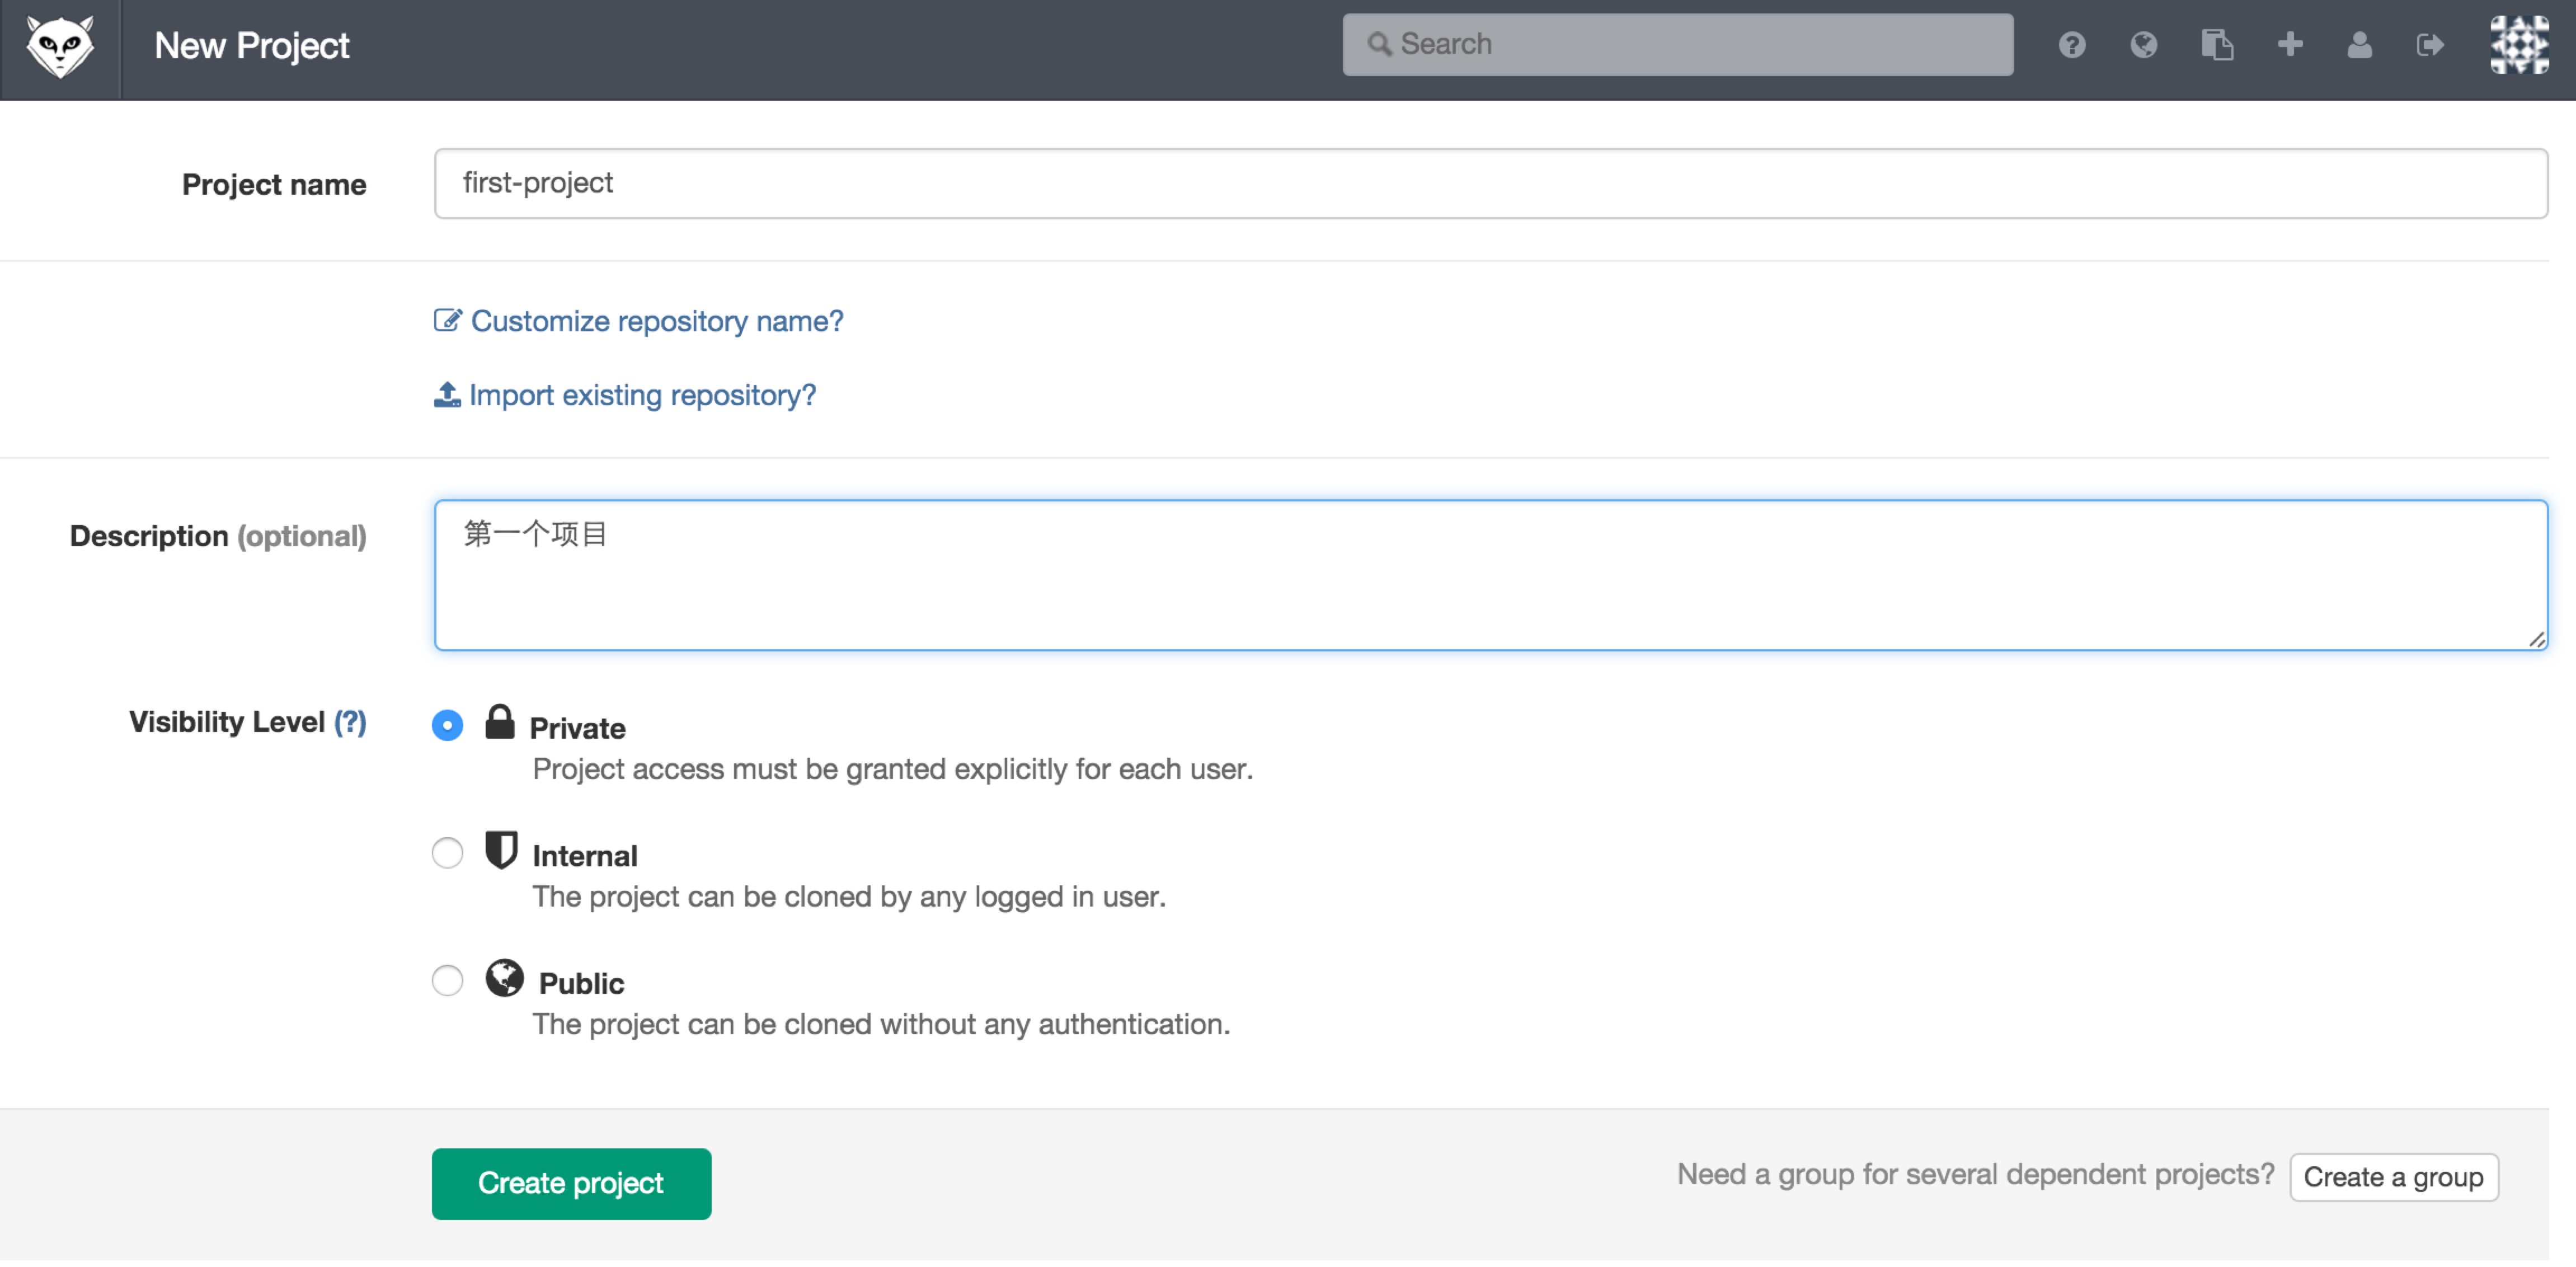
Task: Click the magnifier icon in Search box
Action: pyautogui.click(x=1379, y=44)
